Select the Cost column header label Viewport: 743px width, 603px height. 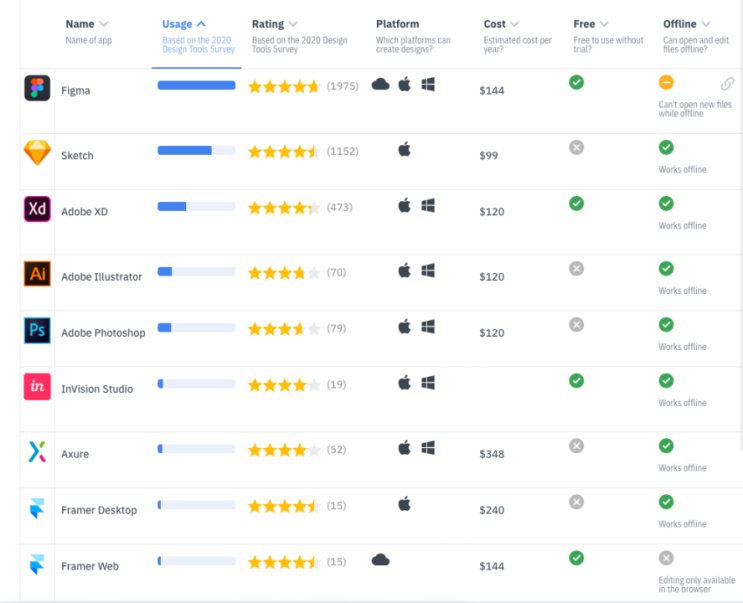(494, 24)
